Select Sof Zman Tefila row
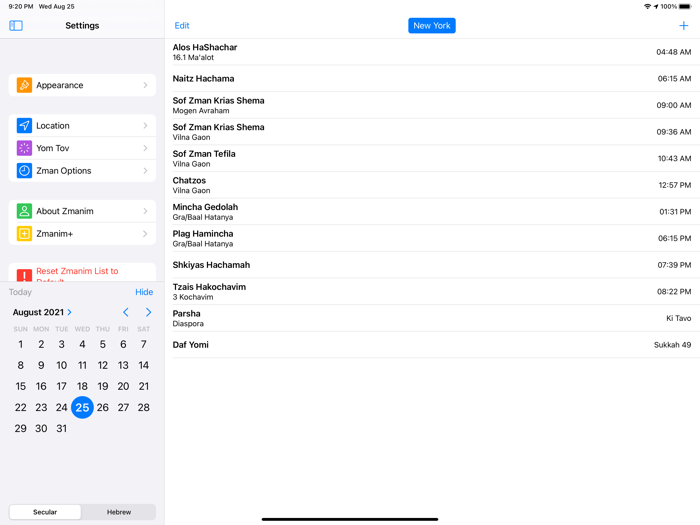 (x=432, y=158)
